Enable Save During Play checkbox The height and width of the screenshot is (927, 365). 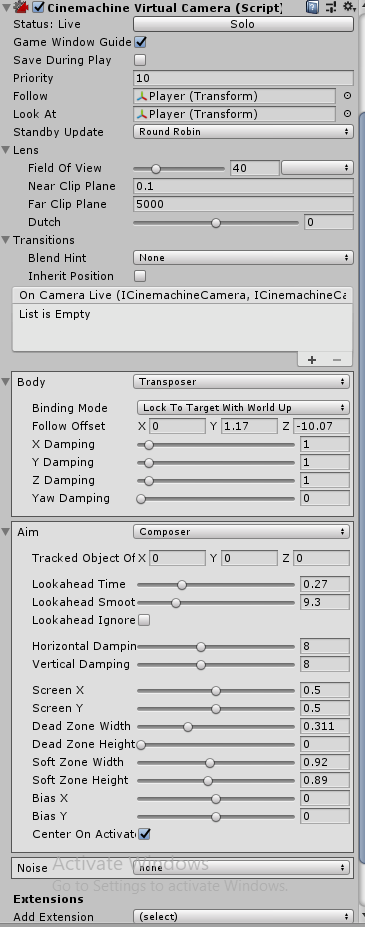coord(140,60)
